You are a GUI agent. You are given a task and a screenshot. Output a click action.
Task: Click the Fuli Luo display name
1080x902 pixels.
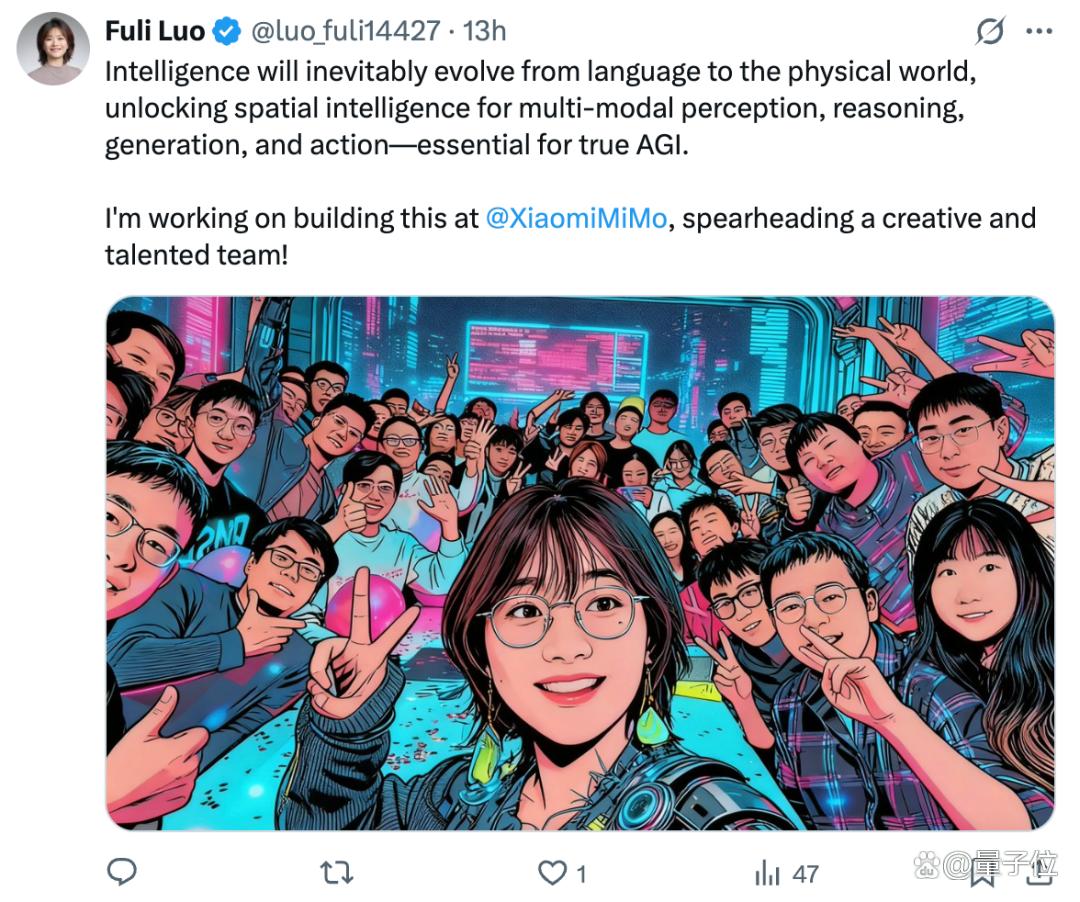click(155, 31)
